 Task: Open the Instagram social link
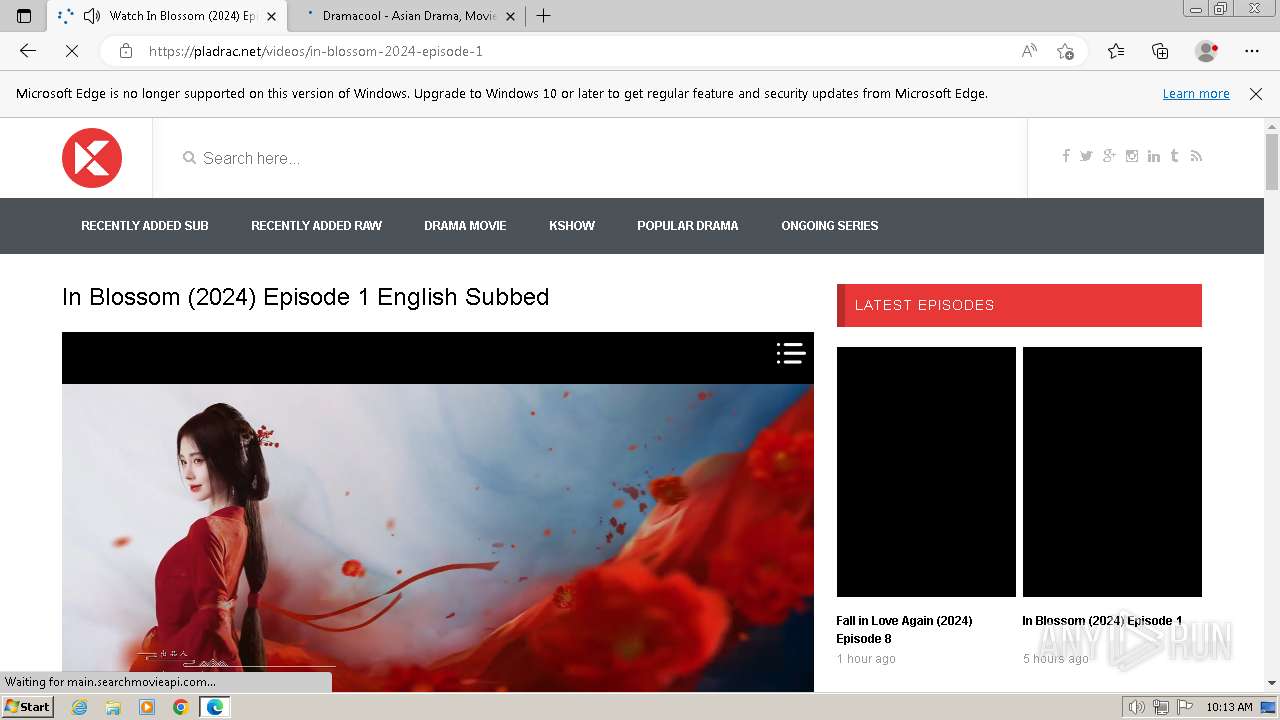point(1132,156)
